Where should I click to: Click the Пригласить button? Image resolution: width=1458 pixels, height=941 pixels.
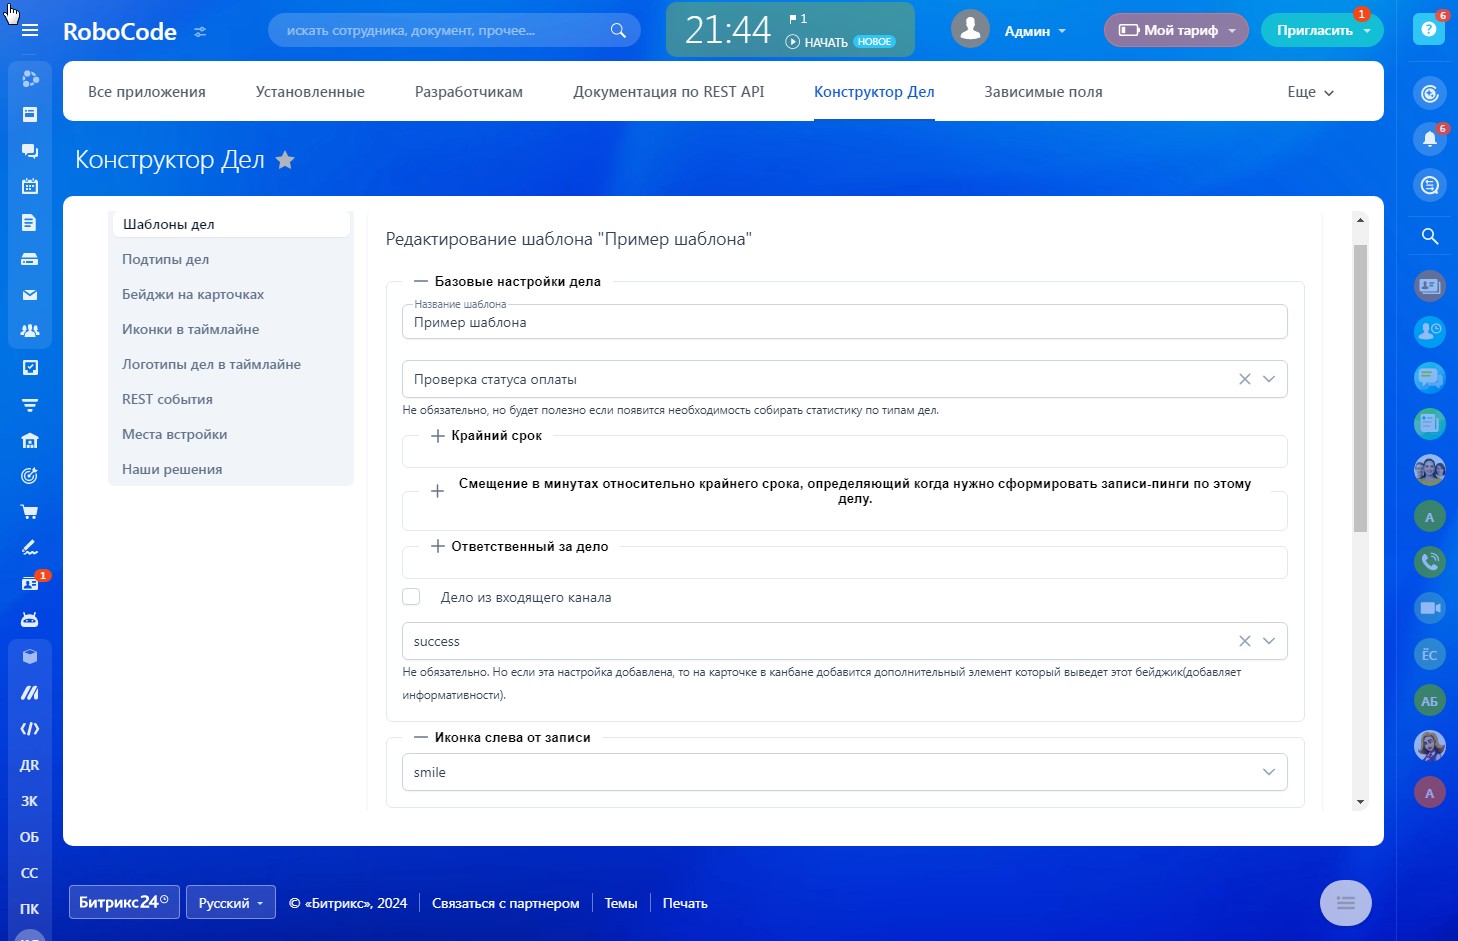pos(1314,30)
